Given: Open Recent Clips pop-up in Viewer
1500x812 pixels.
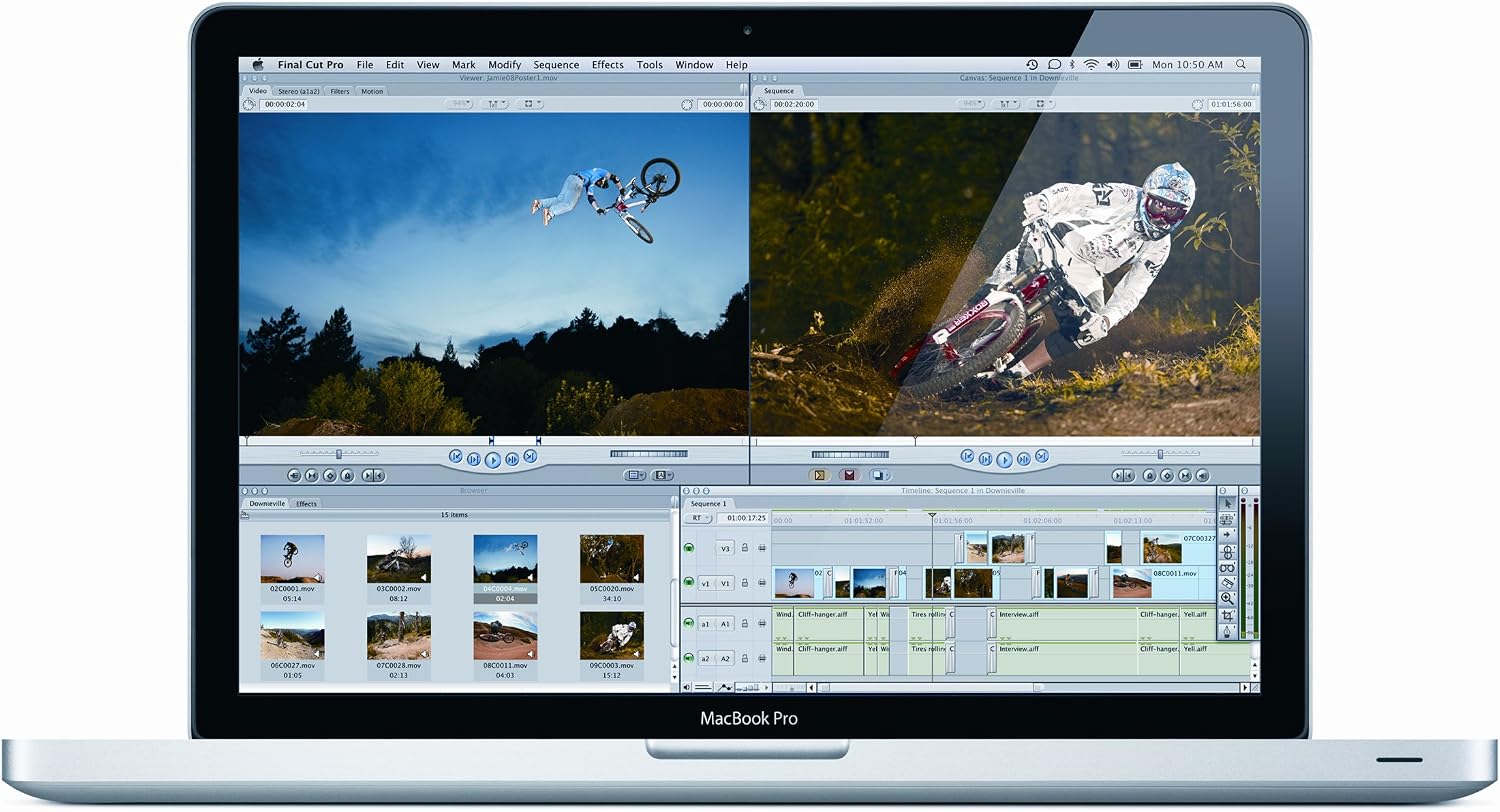Looking at the screenshot, I should 633,475.
